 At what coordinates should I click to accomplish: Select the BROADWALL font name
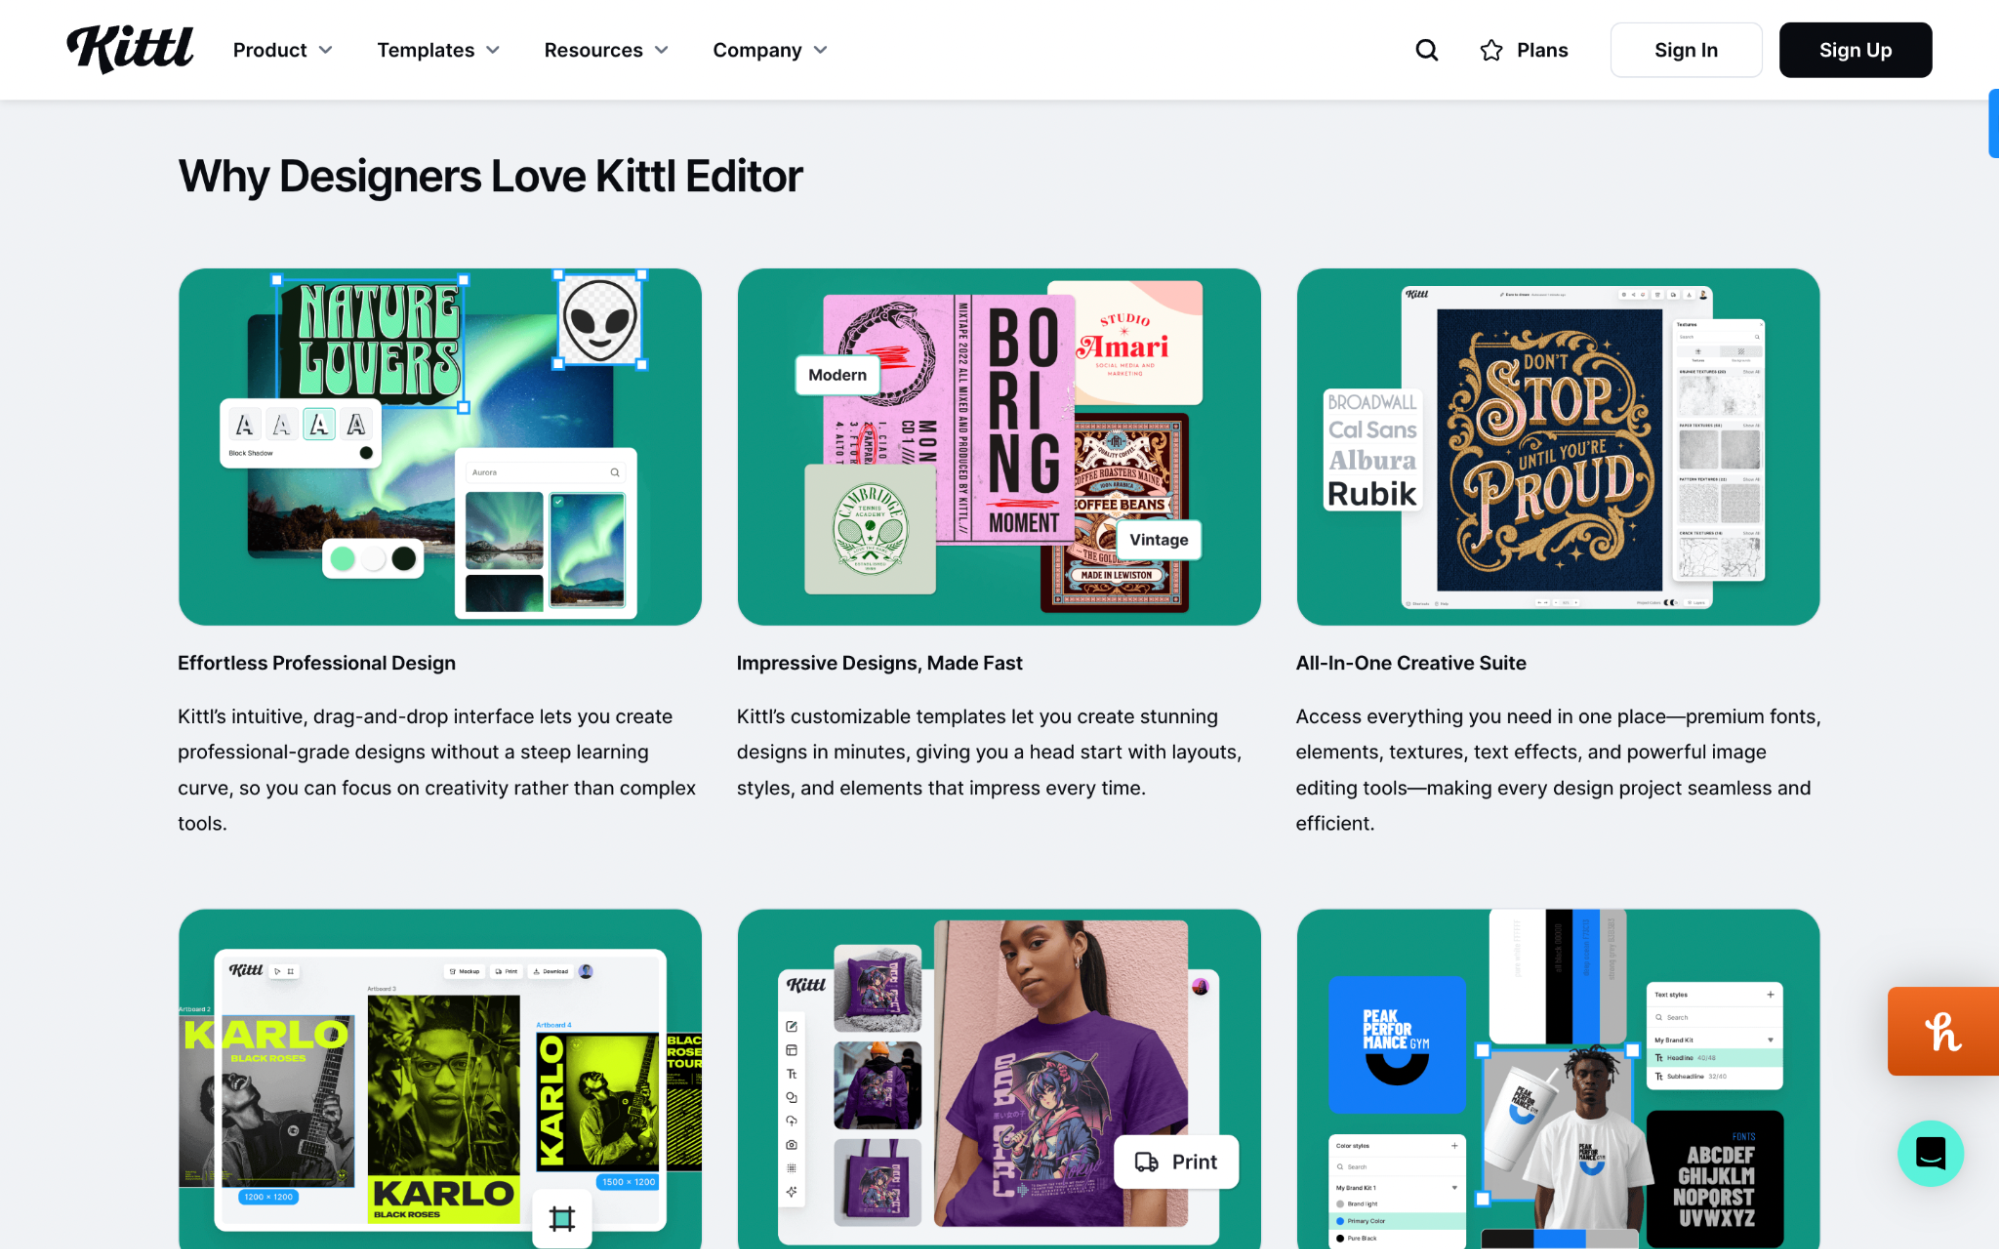tap(1372, 402)
